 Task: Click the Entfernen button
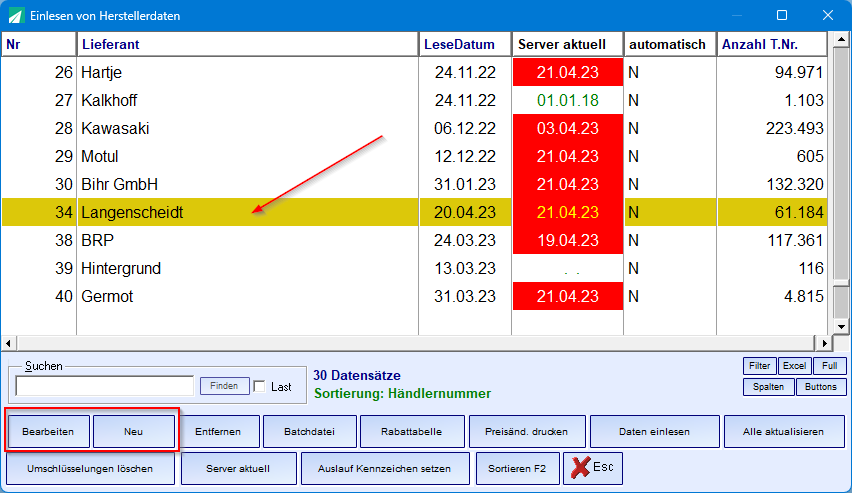pos(218,432)
